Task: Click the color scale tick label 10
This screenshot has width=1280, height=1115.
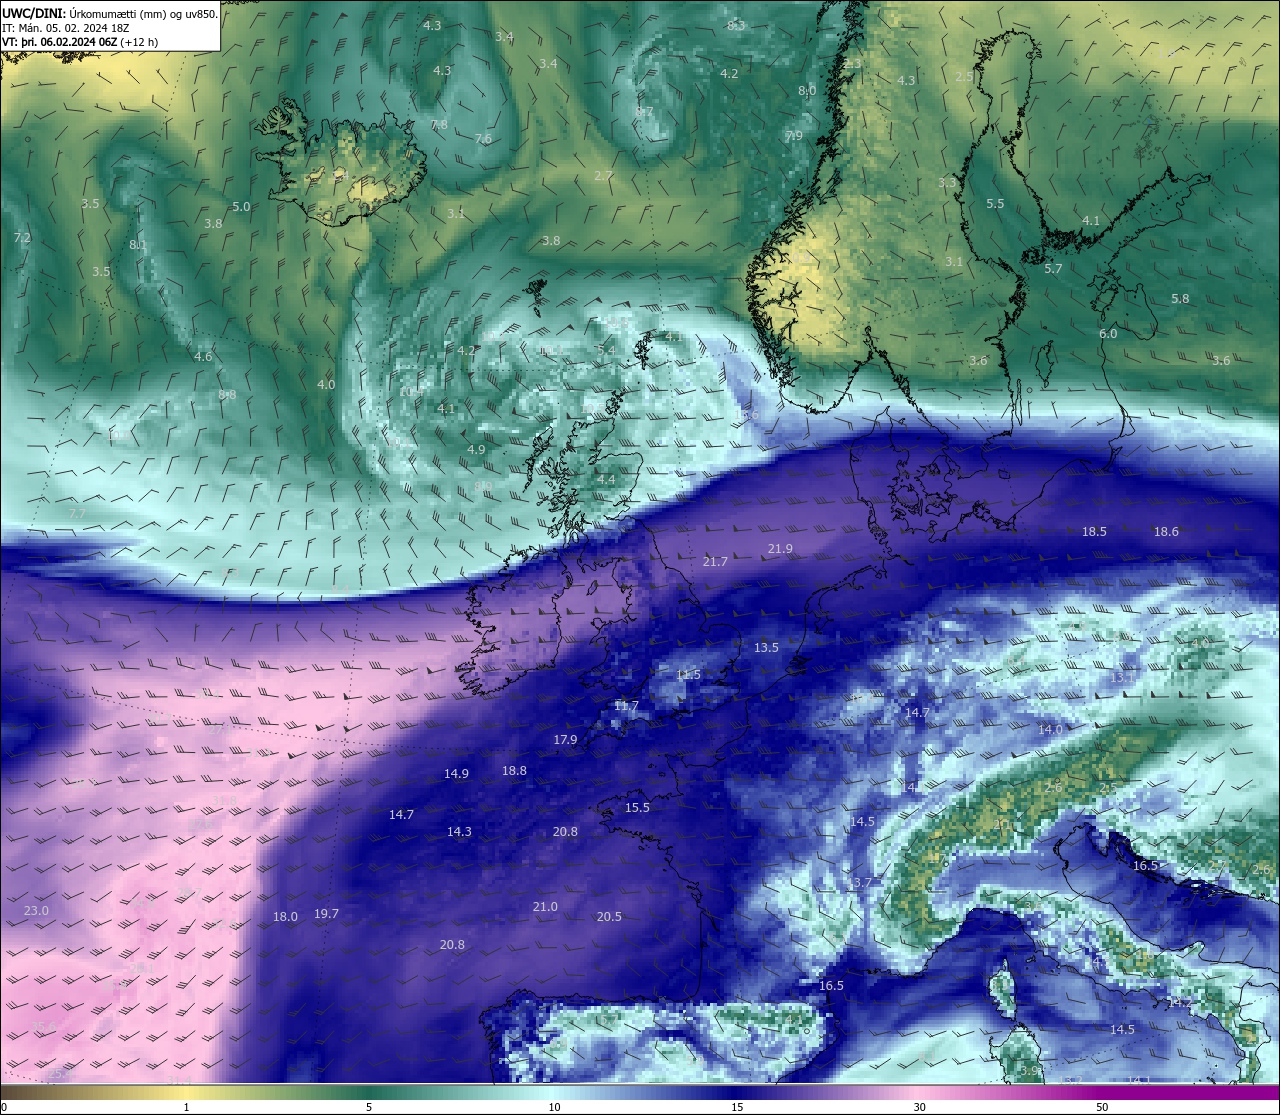Action: tap(554, 1107)
